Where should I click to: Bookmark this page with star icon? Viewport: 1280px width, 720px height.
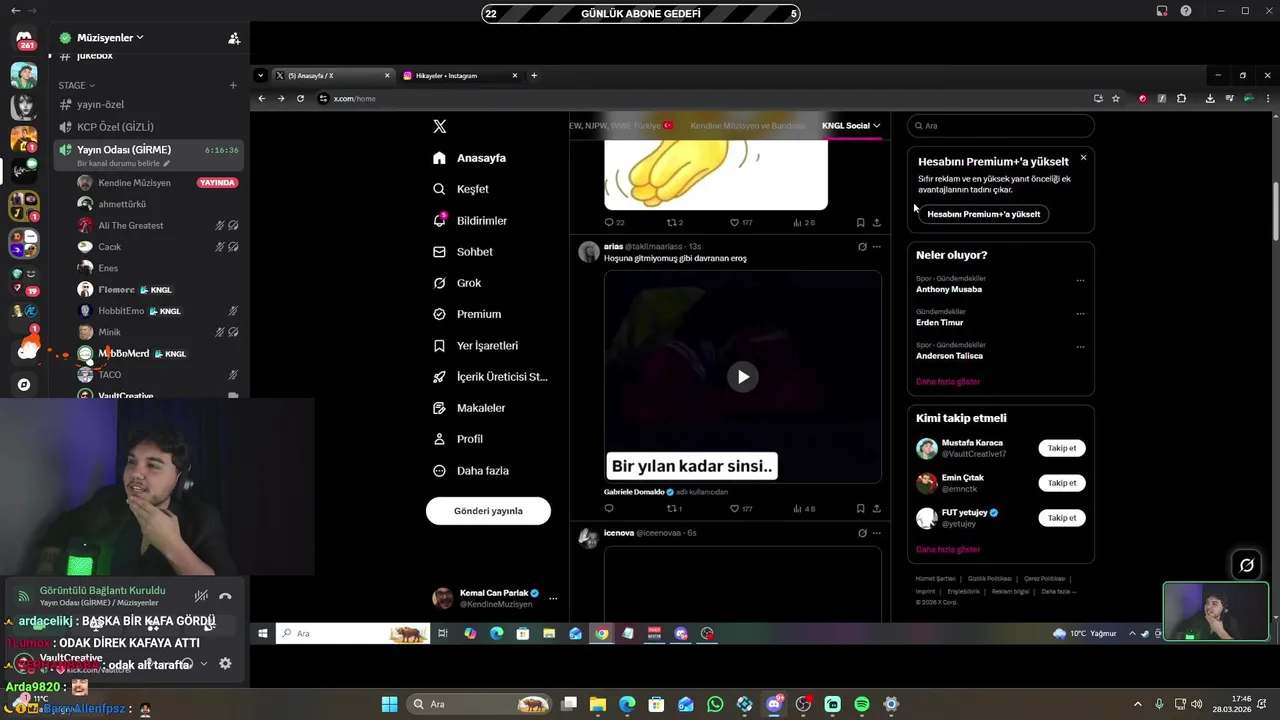pos(1116,98)
